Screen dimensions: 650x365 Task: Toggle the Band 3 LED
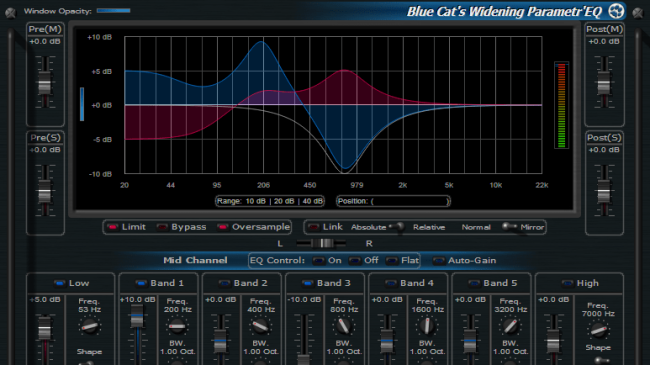point(307,283)
